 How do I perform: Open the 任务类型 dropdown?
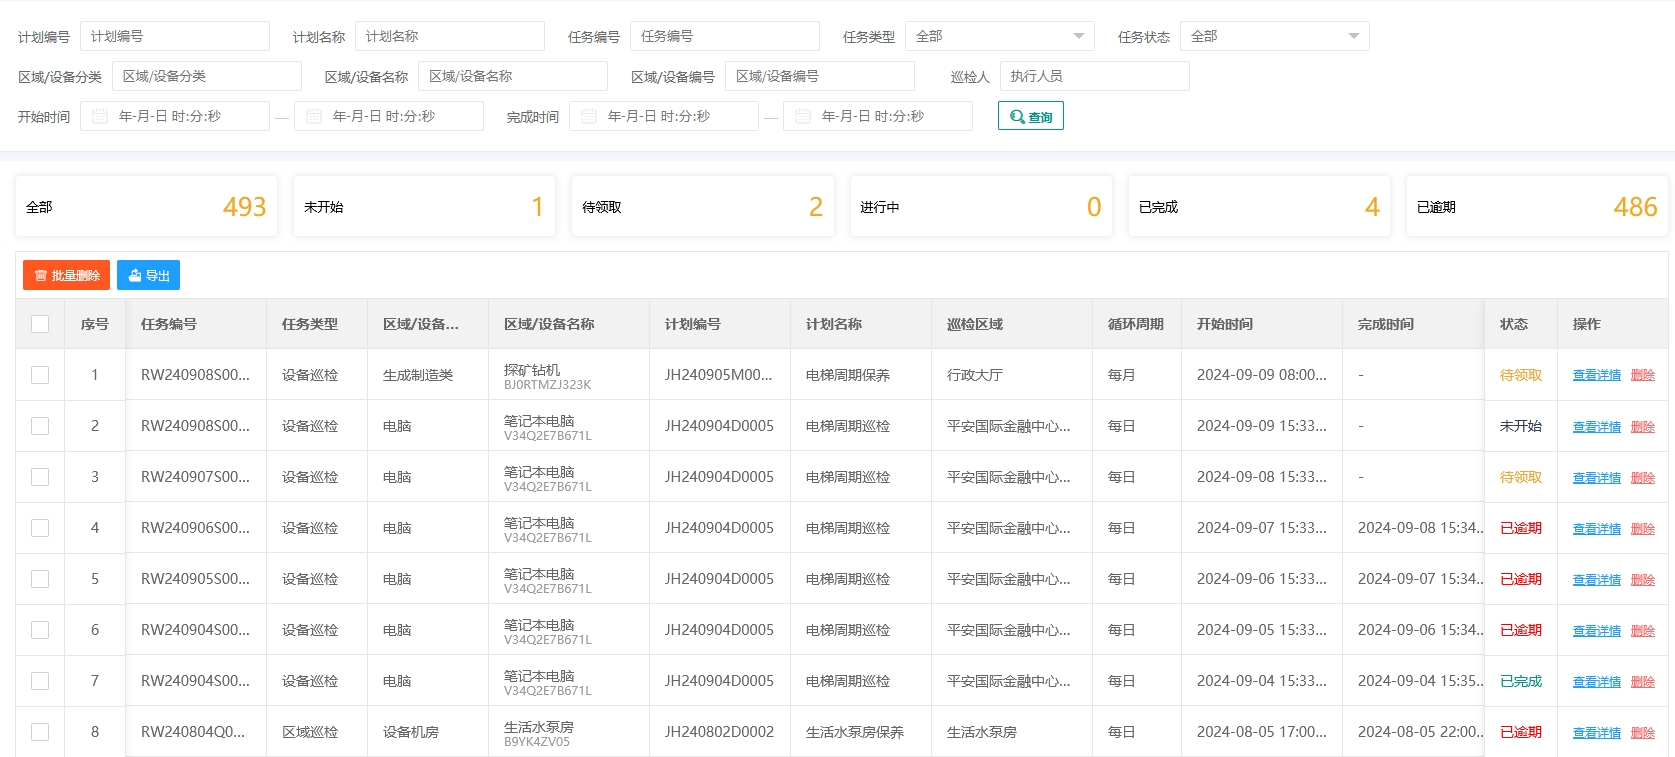tap(1000, 36)
